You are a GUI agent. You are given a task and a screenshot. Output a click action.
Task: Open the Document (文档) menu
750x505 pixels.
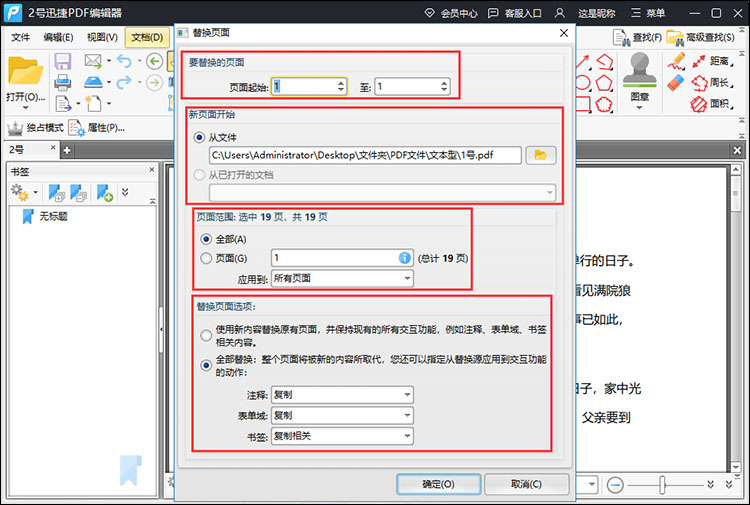click(147, 37)
